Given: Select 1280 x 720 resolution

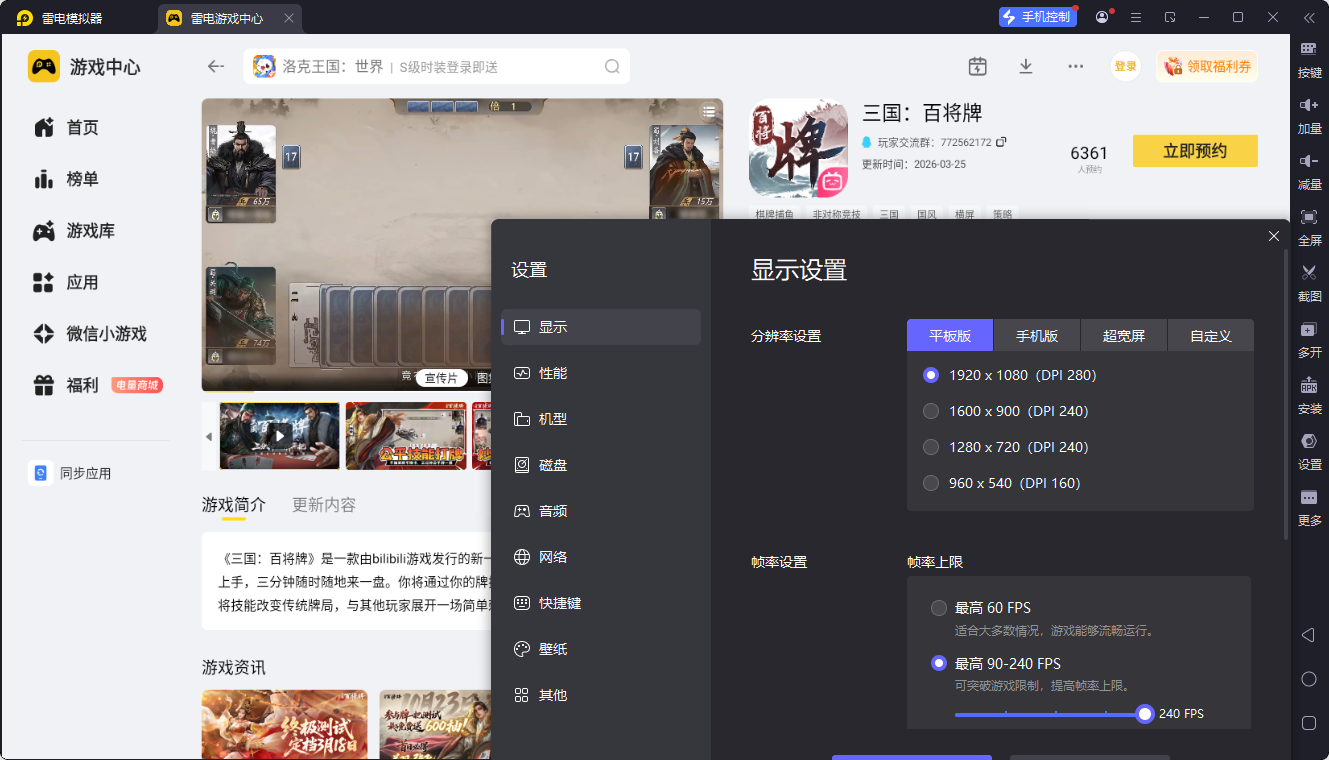Looking at the screenshot, I should (931, 447).
